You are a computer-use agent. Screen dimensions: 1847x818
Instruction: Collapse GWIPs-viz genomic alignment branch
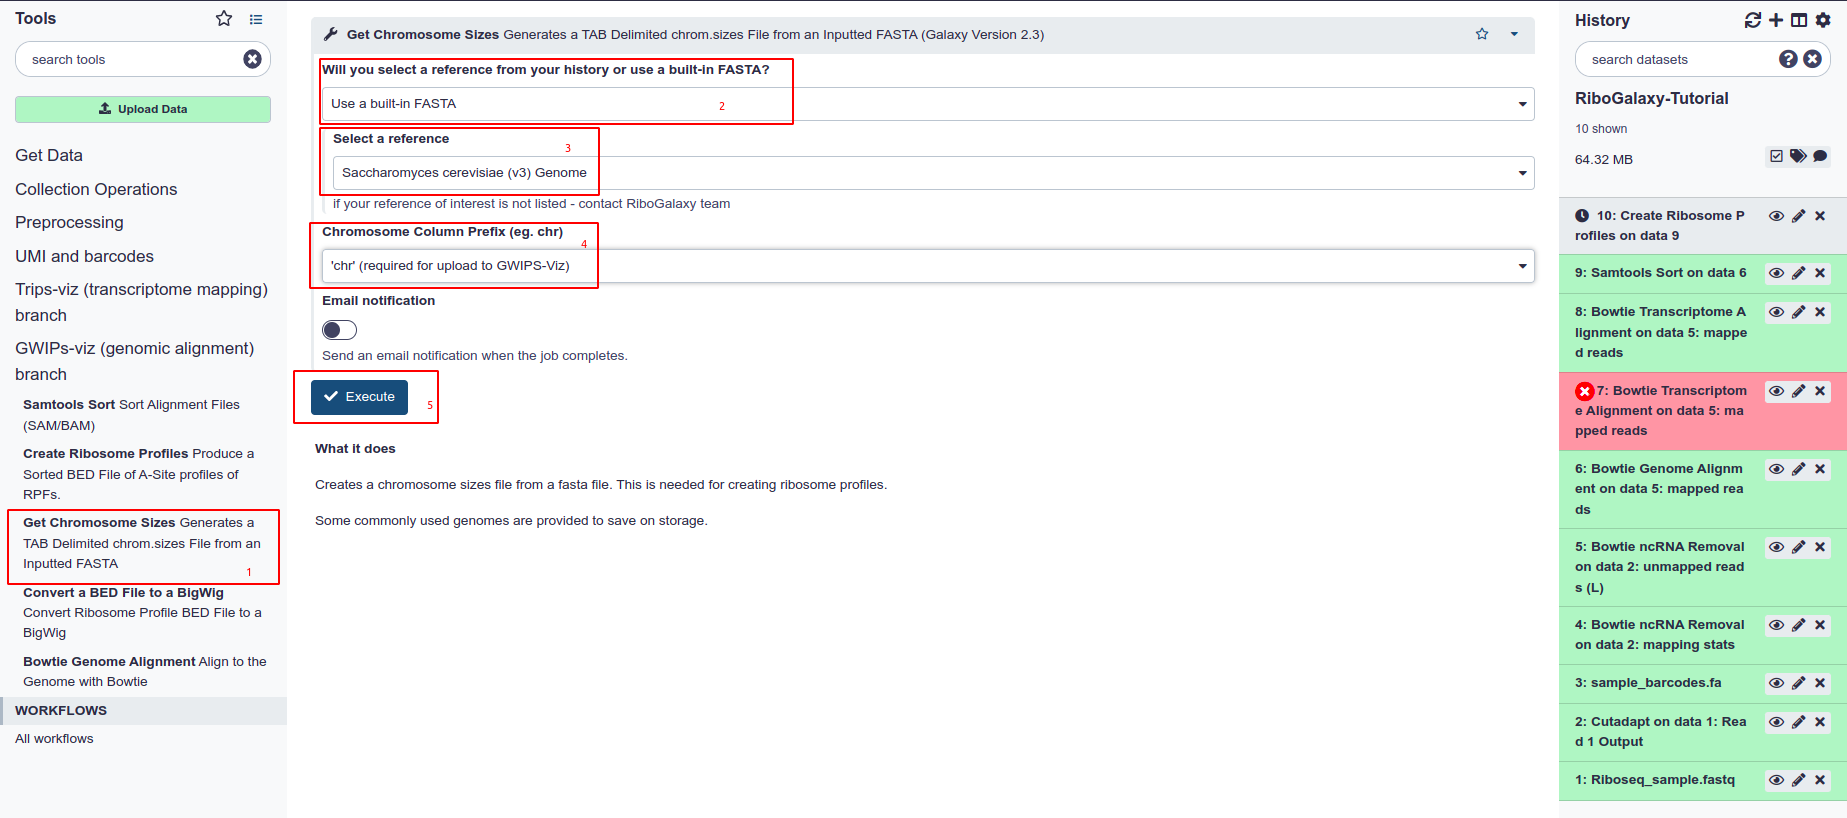134,361
